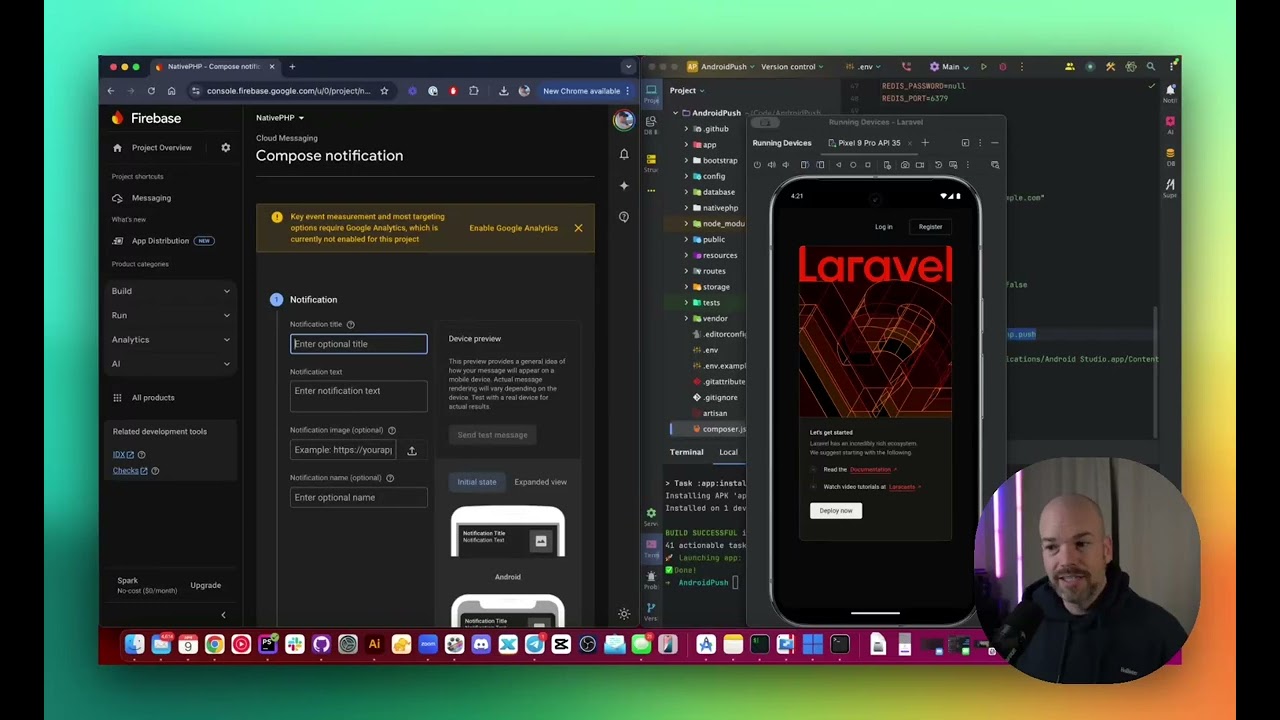Click the Chrome icon in the Dock
The image size is (1280, 720).
point(214,645)
